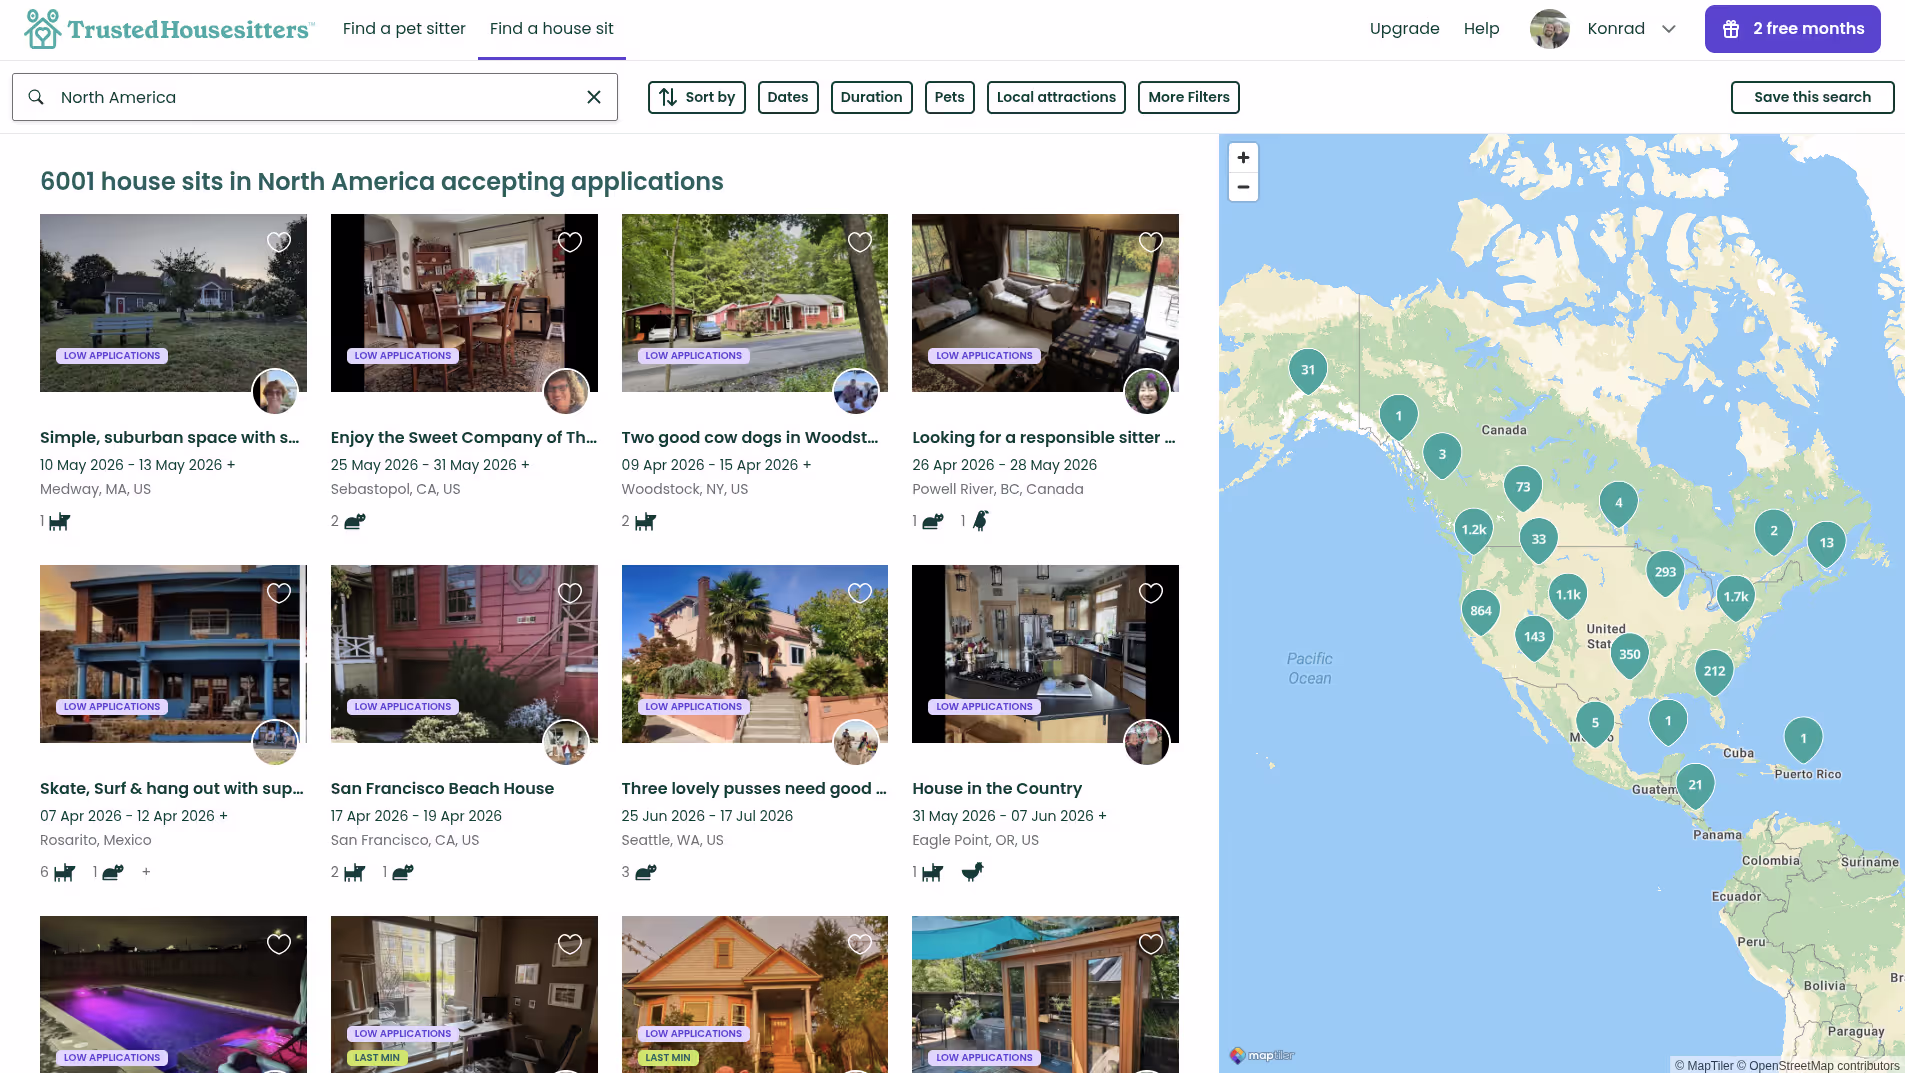
Task: Favorite the Seattle, WA listing heart
Action: click(x=860, y=593)
